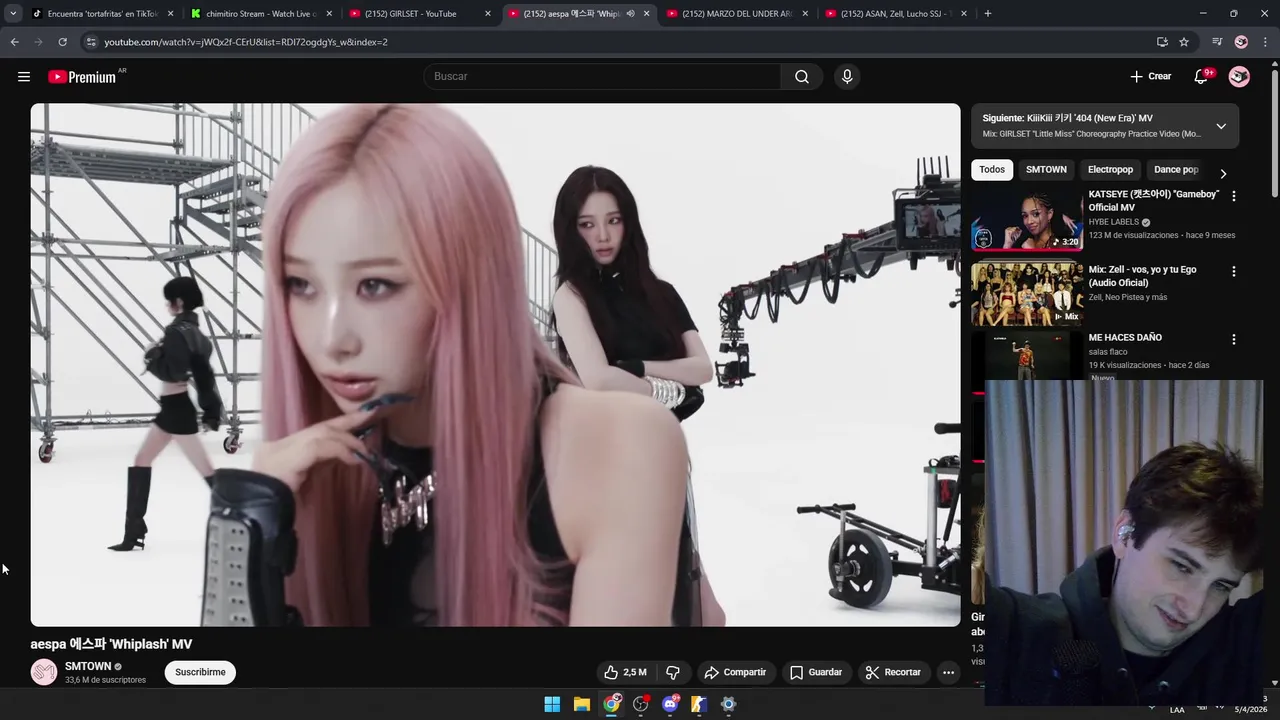Open Chrome tab search dropdown
This screenshot has height=720, width=1280.
pos(13,14)
